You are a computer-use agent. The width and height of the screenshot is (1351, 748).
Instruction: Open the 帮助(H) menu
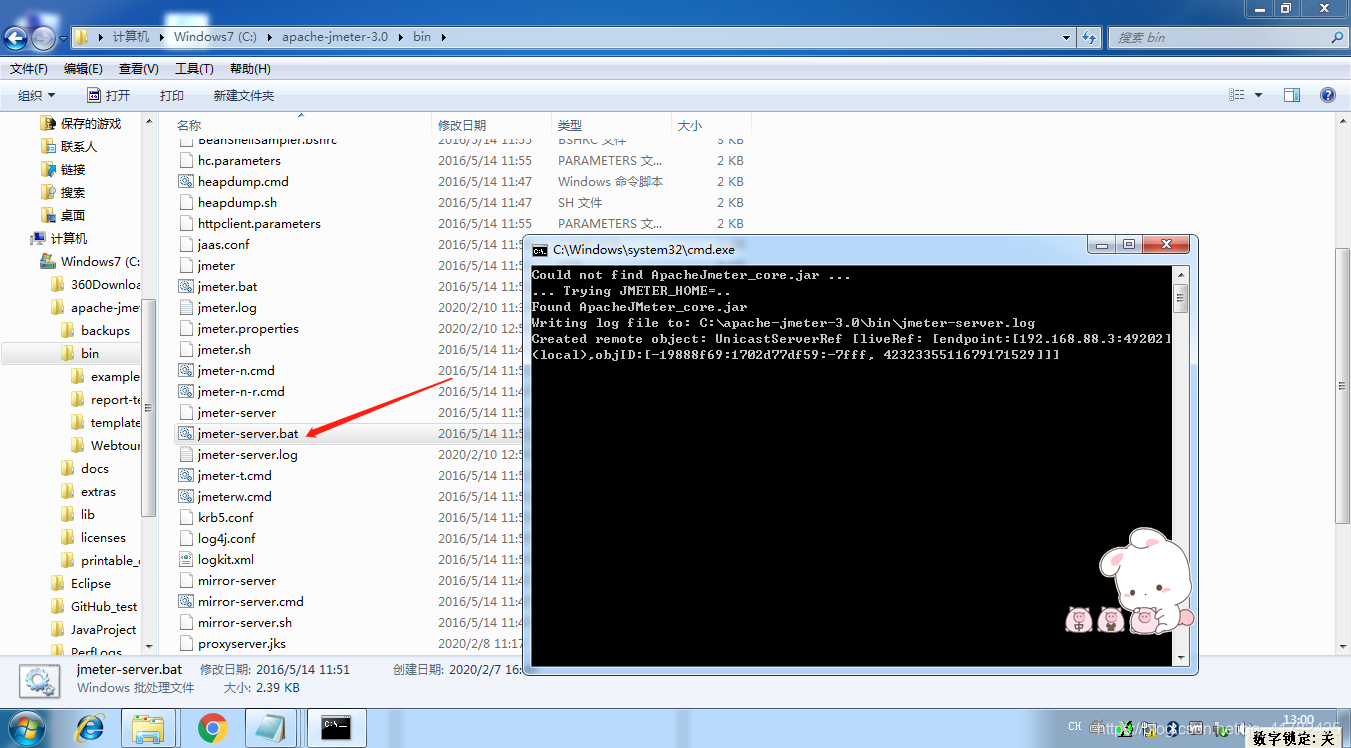[x=250, y=69]
